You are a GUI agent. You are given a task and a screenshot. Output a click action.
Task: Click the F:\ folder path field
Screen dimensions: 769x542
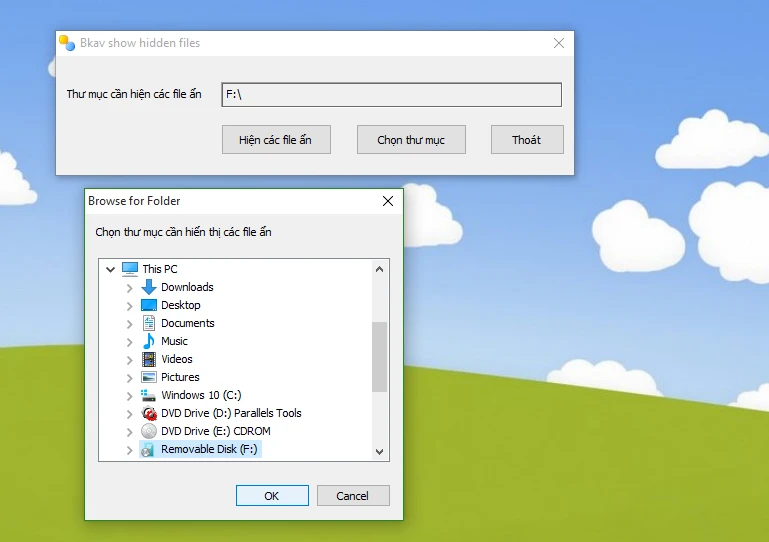pos(391,94)
